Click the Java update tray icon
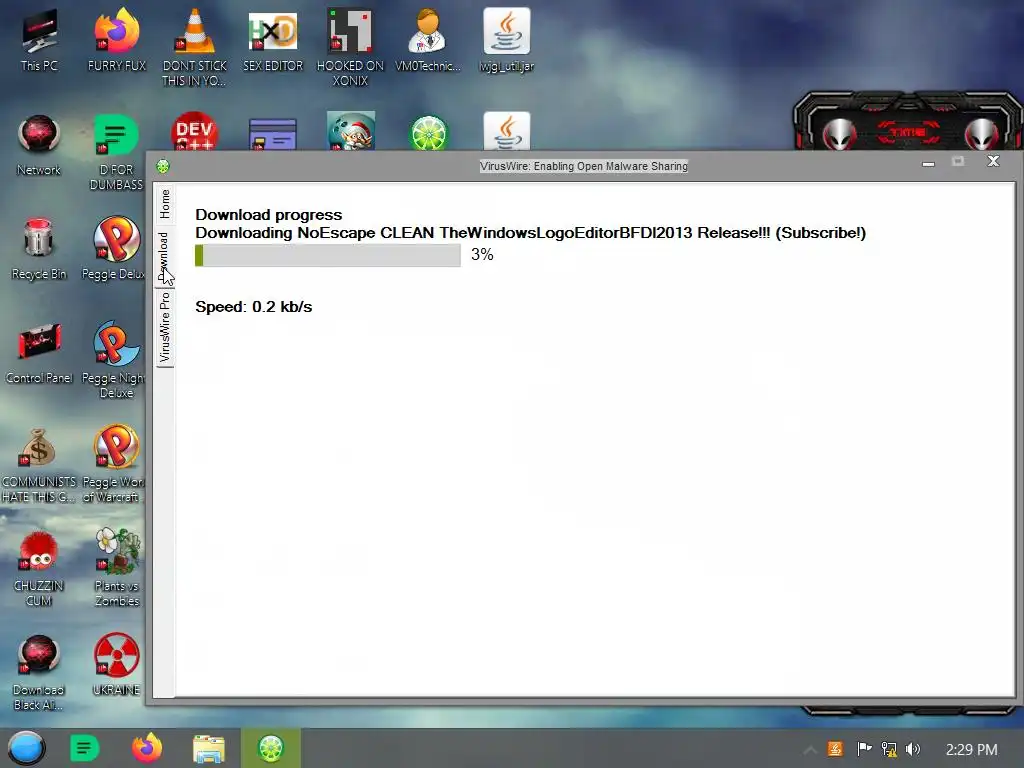This screenshot has height=768, width=1024. [835, 749]
